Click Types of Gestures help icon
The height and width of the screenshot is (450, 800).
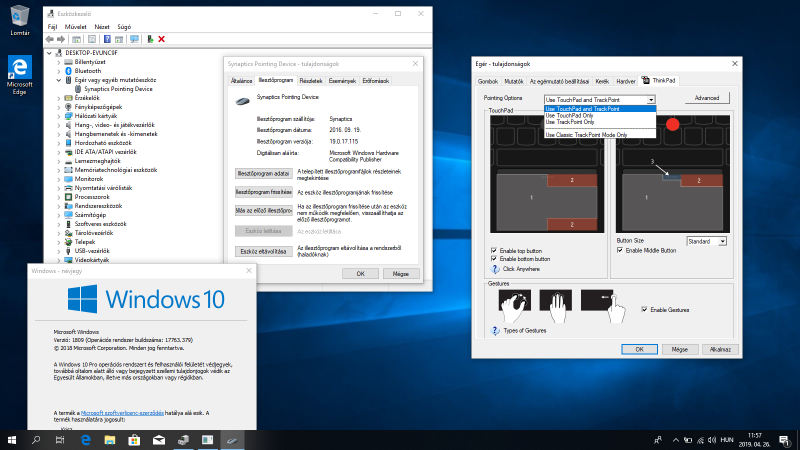pos(494,331)
